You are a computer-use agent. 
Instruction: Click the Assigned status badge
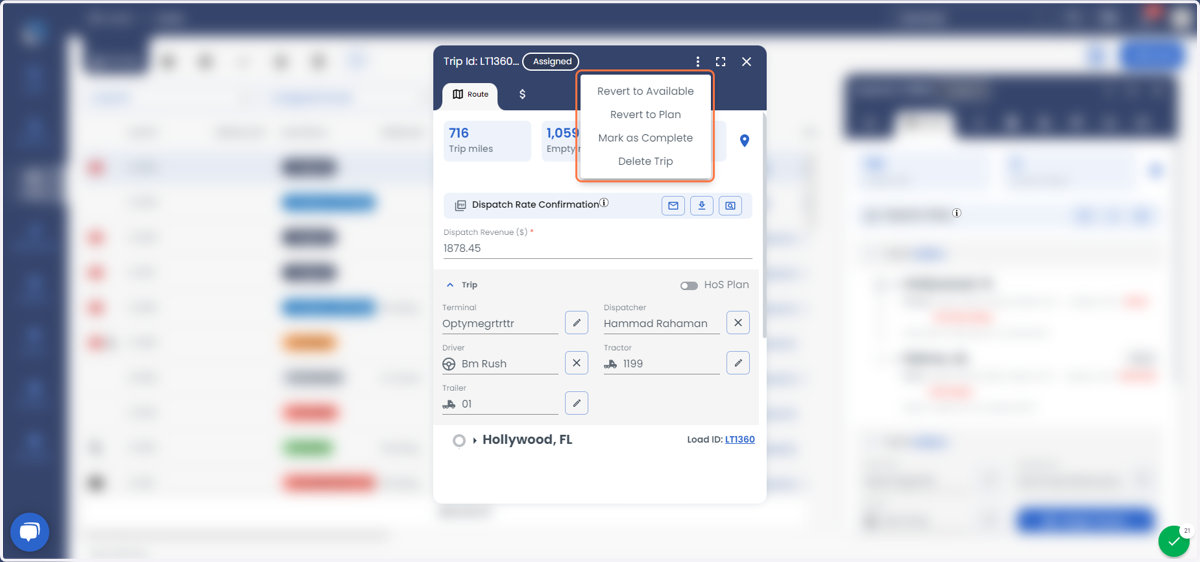551,62
